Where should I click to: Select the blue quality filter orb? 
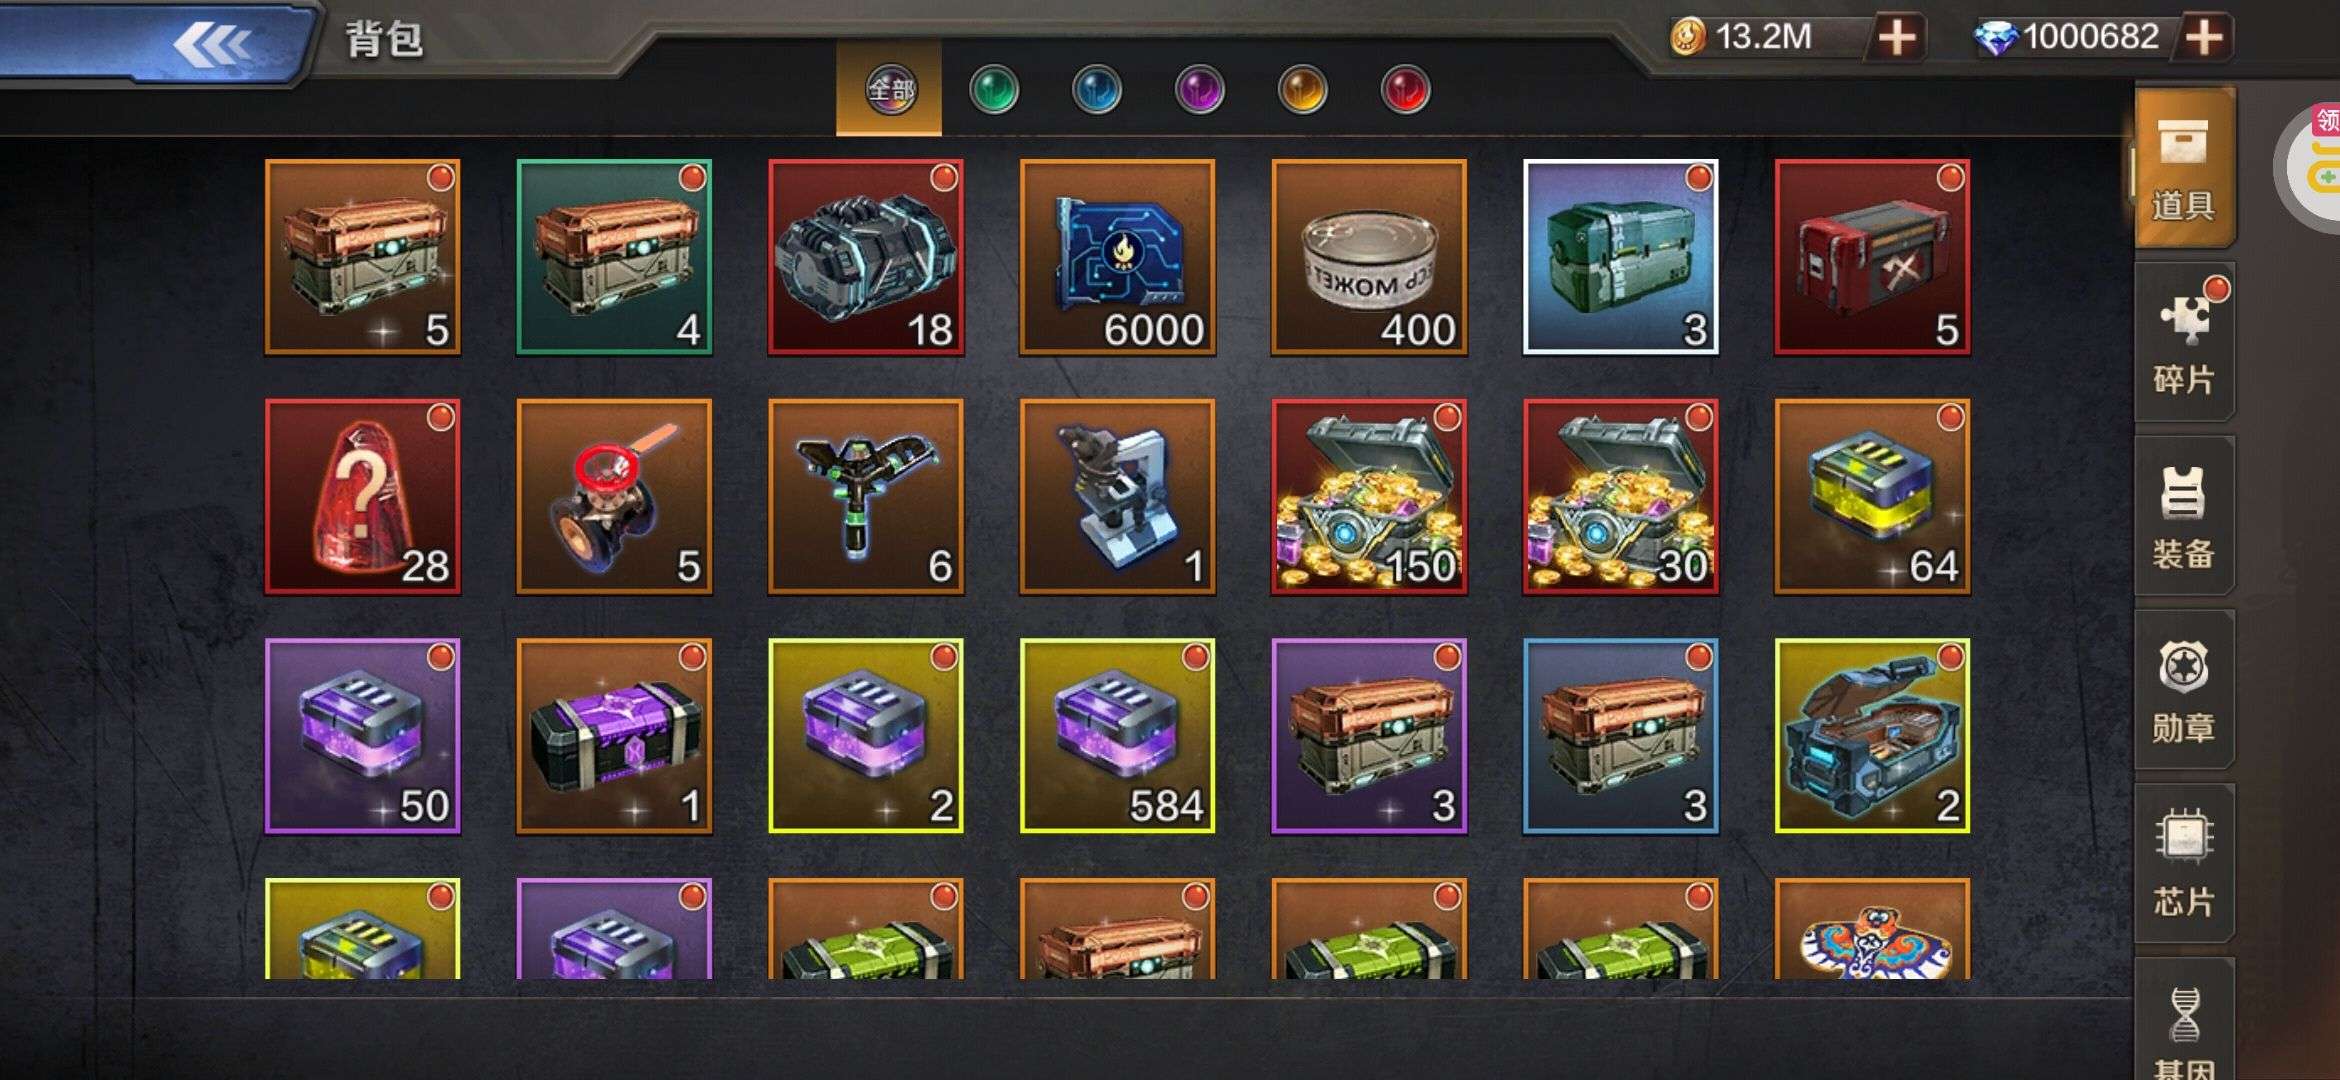(x=1097, y=90)
